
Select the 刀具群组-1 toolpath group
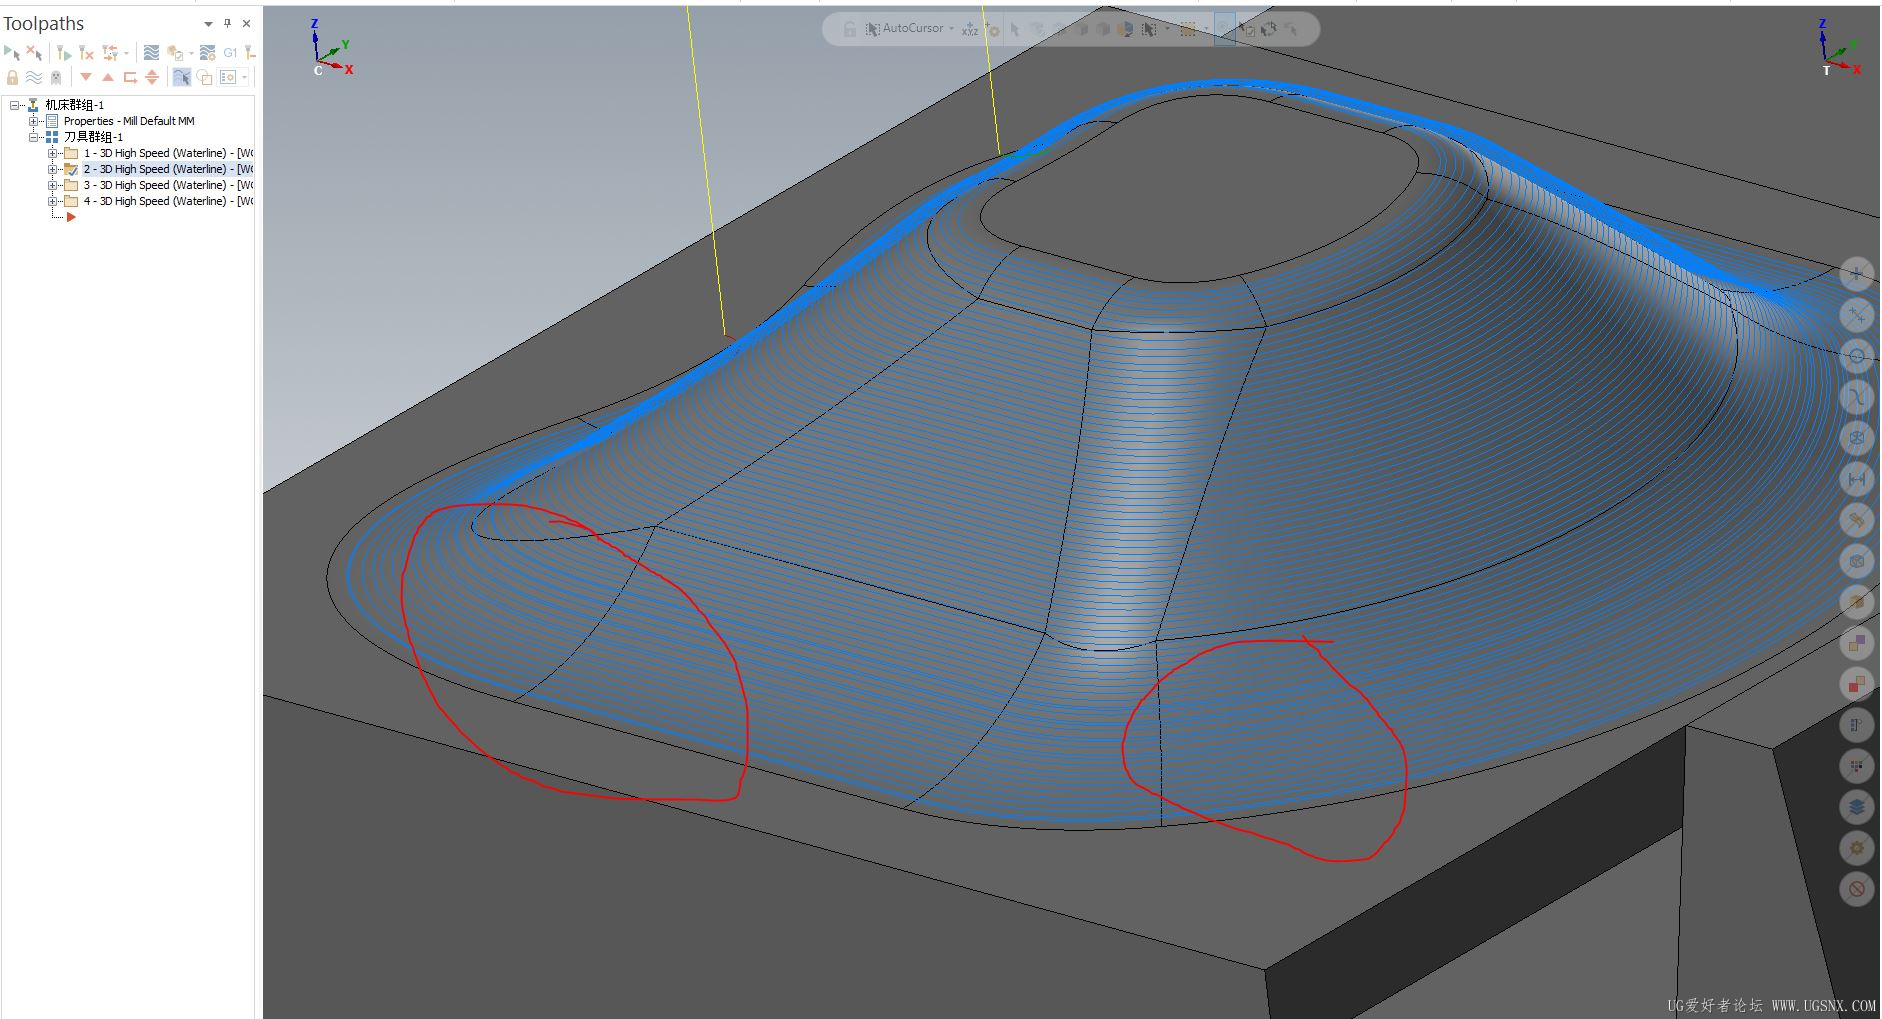[x=93, y=137]
